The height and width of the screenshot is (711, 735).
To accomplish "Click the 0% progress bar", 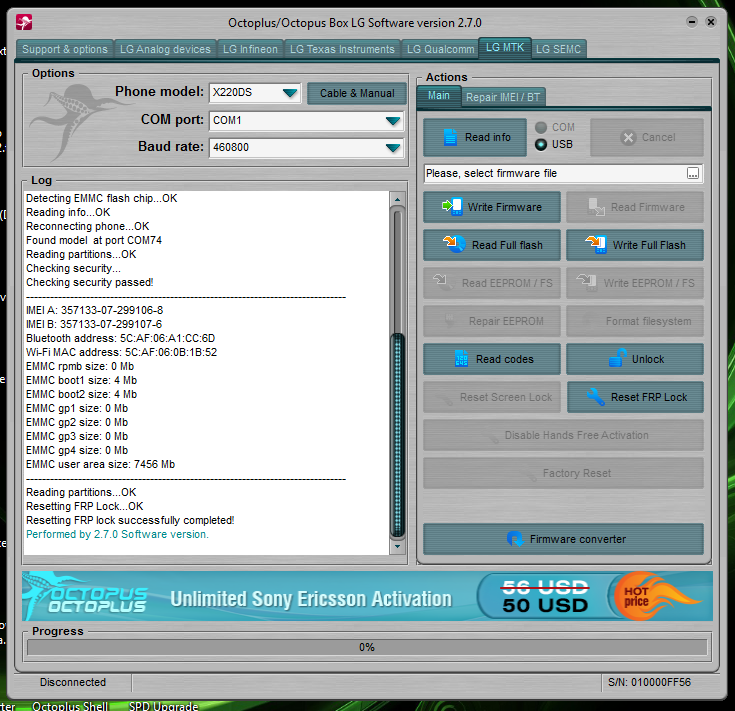I will click(x=367, y=647).
